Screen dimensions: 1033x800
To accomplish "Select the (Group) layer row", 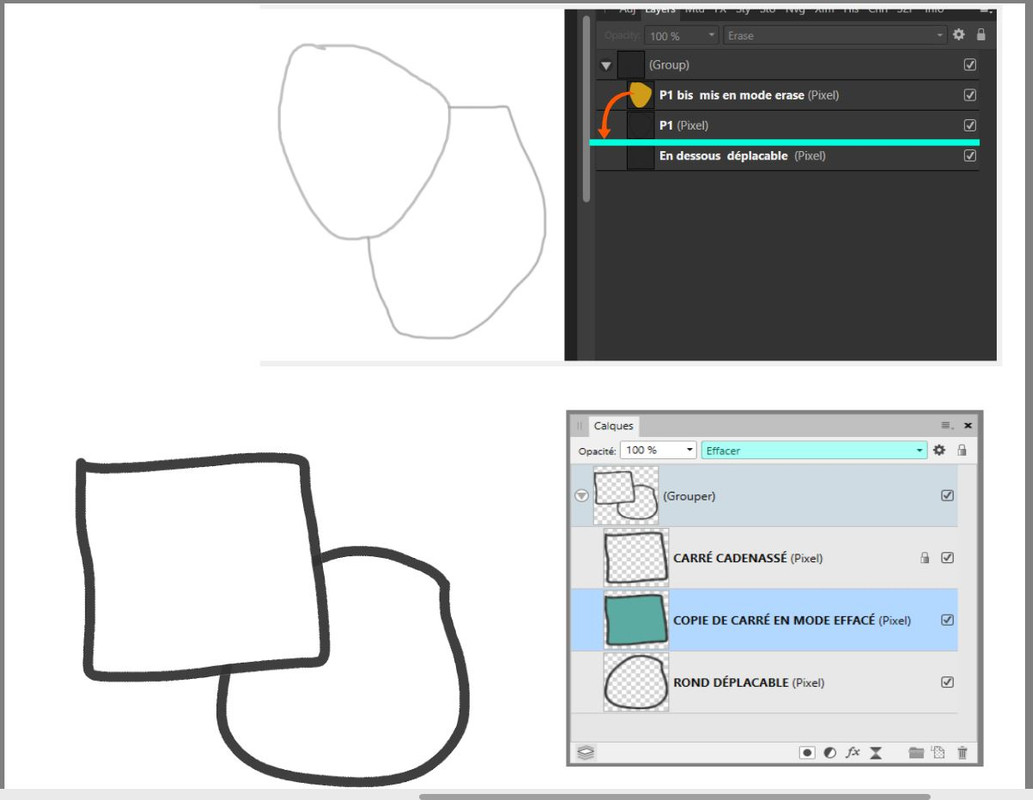I will coord(788,65).
